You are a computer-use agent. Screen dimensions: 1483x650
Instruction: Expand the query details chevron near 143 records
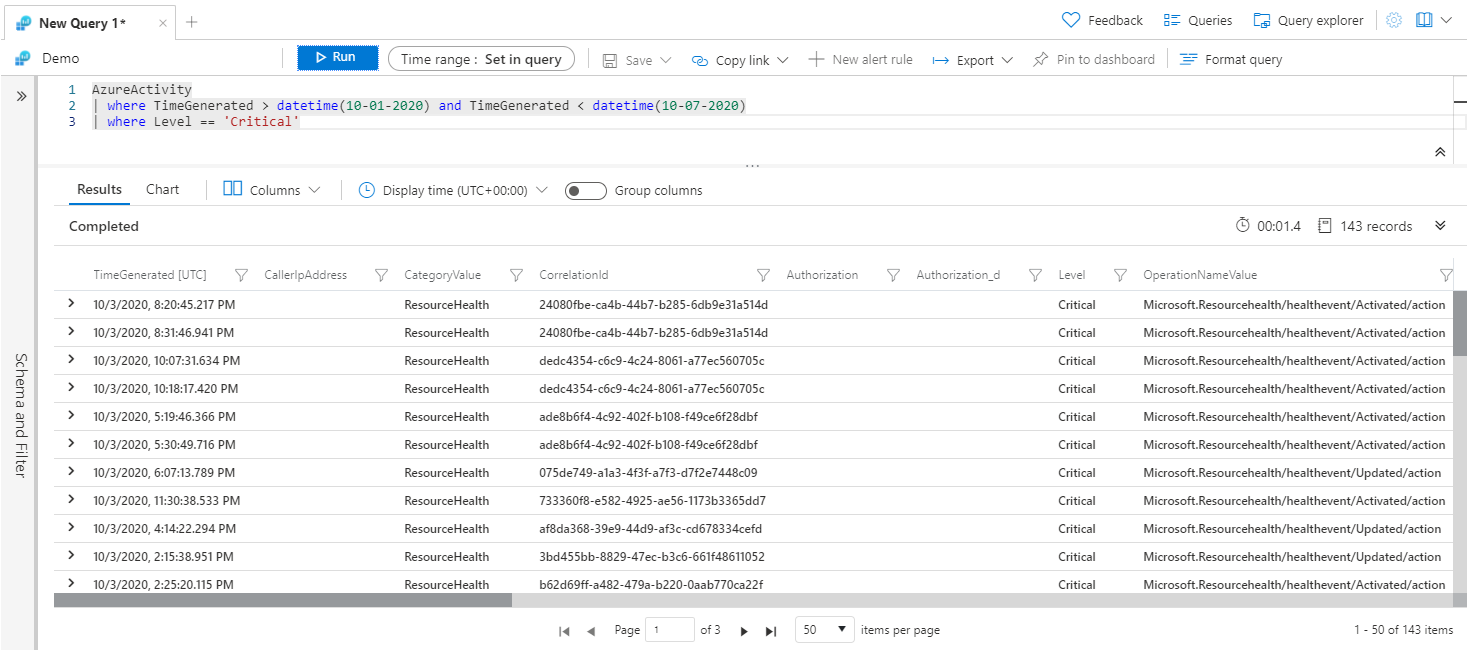tap(1440, 226)
